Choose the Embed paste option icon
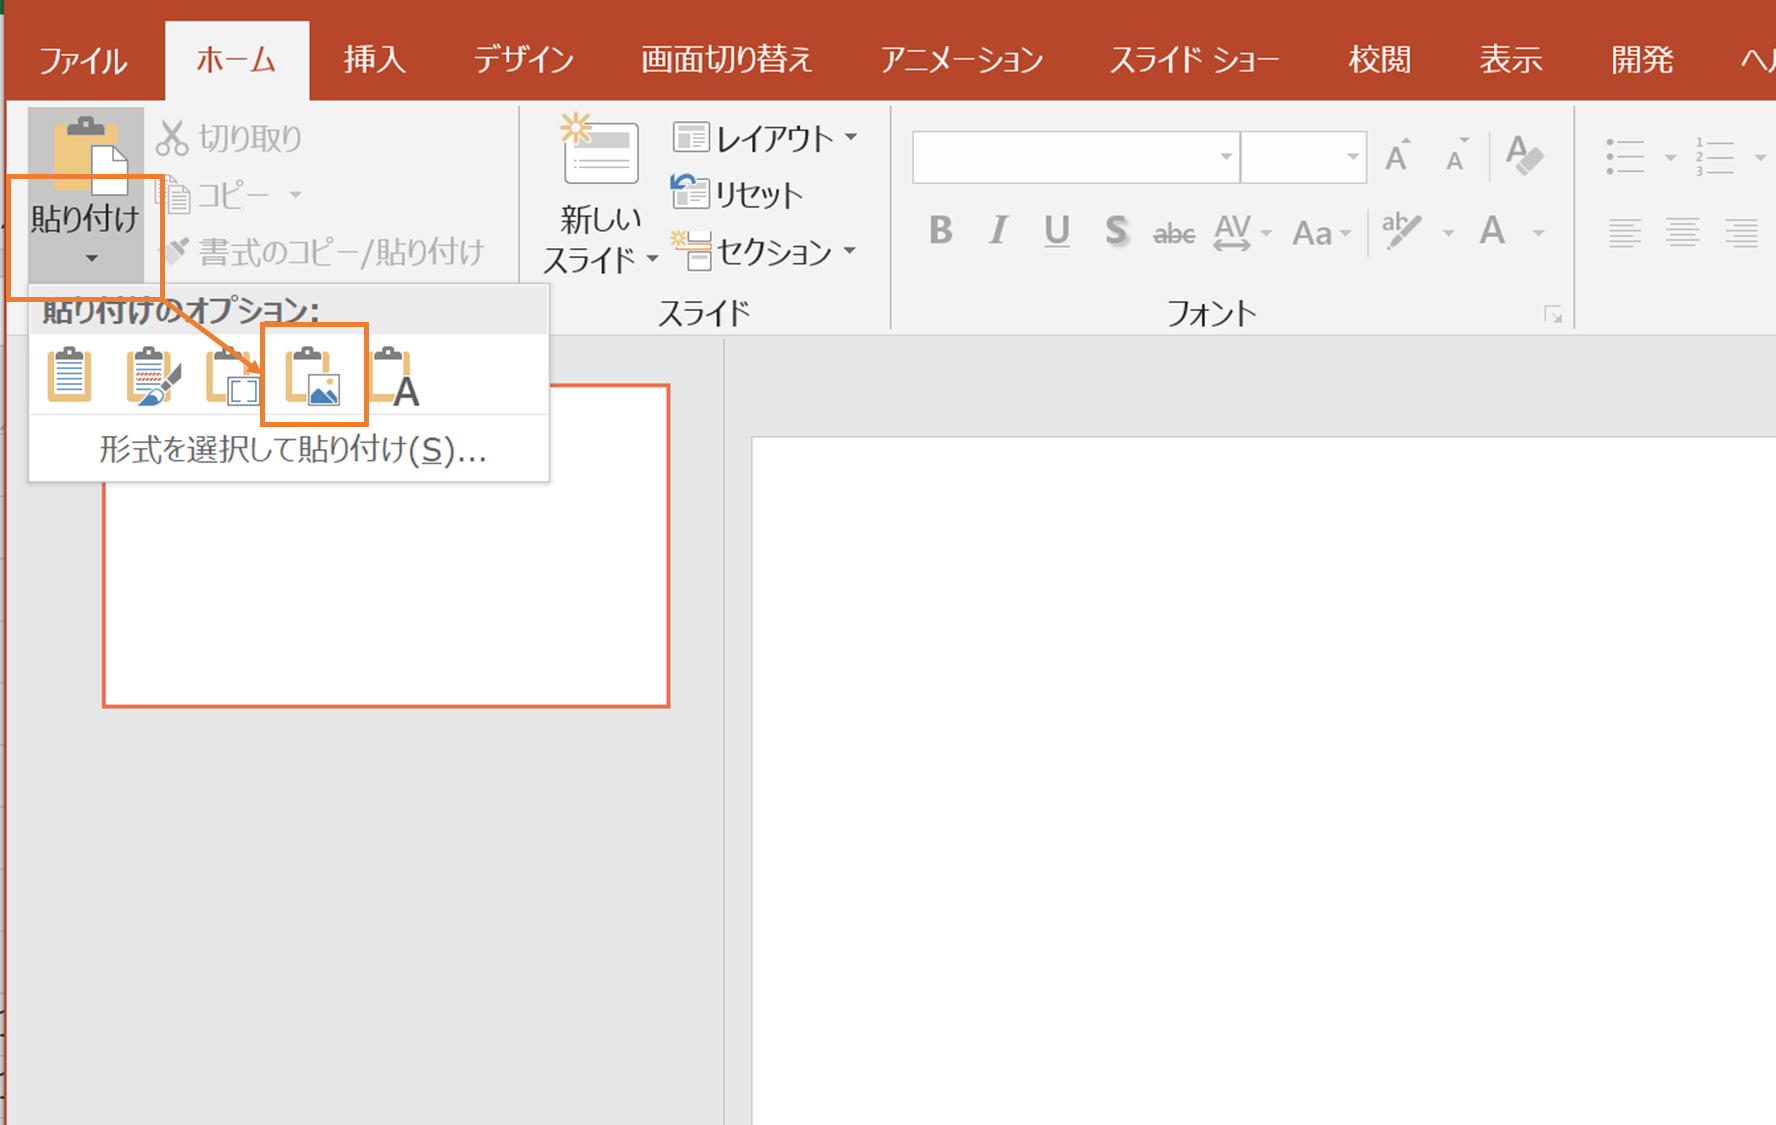Image resolution: width=1776 pixels, height=1125 pixels. pos(232,375)
